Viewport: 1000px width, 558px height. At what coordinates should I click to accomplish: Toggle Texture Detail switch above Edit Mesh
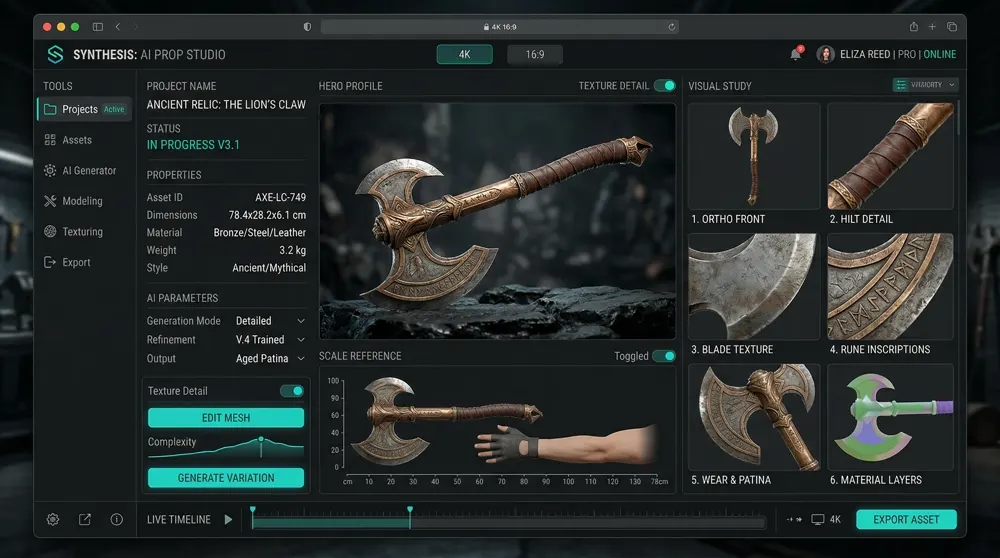tap(292, 391)
